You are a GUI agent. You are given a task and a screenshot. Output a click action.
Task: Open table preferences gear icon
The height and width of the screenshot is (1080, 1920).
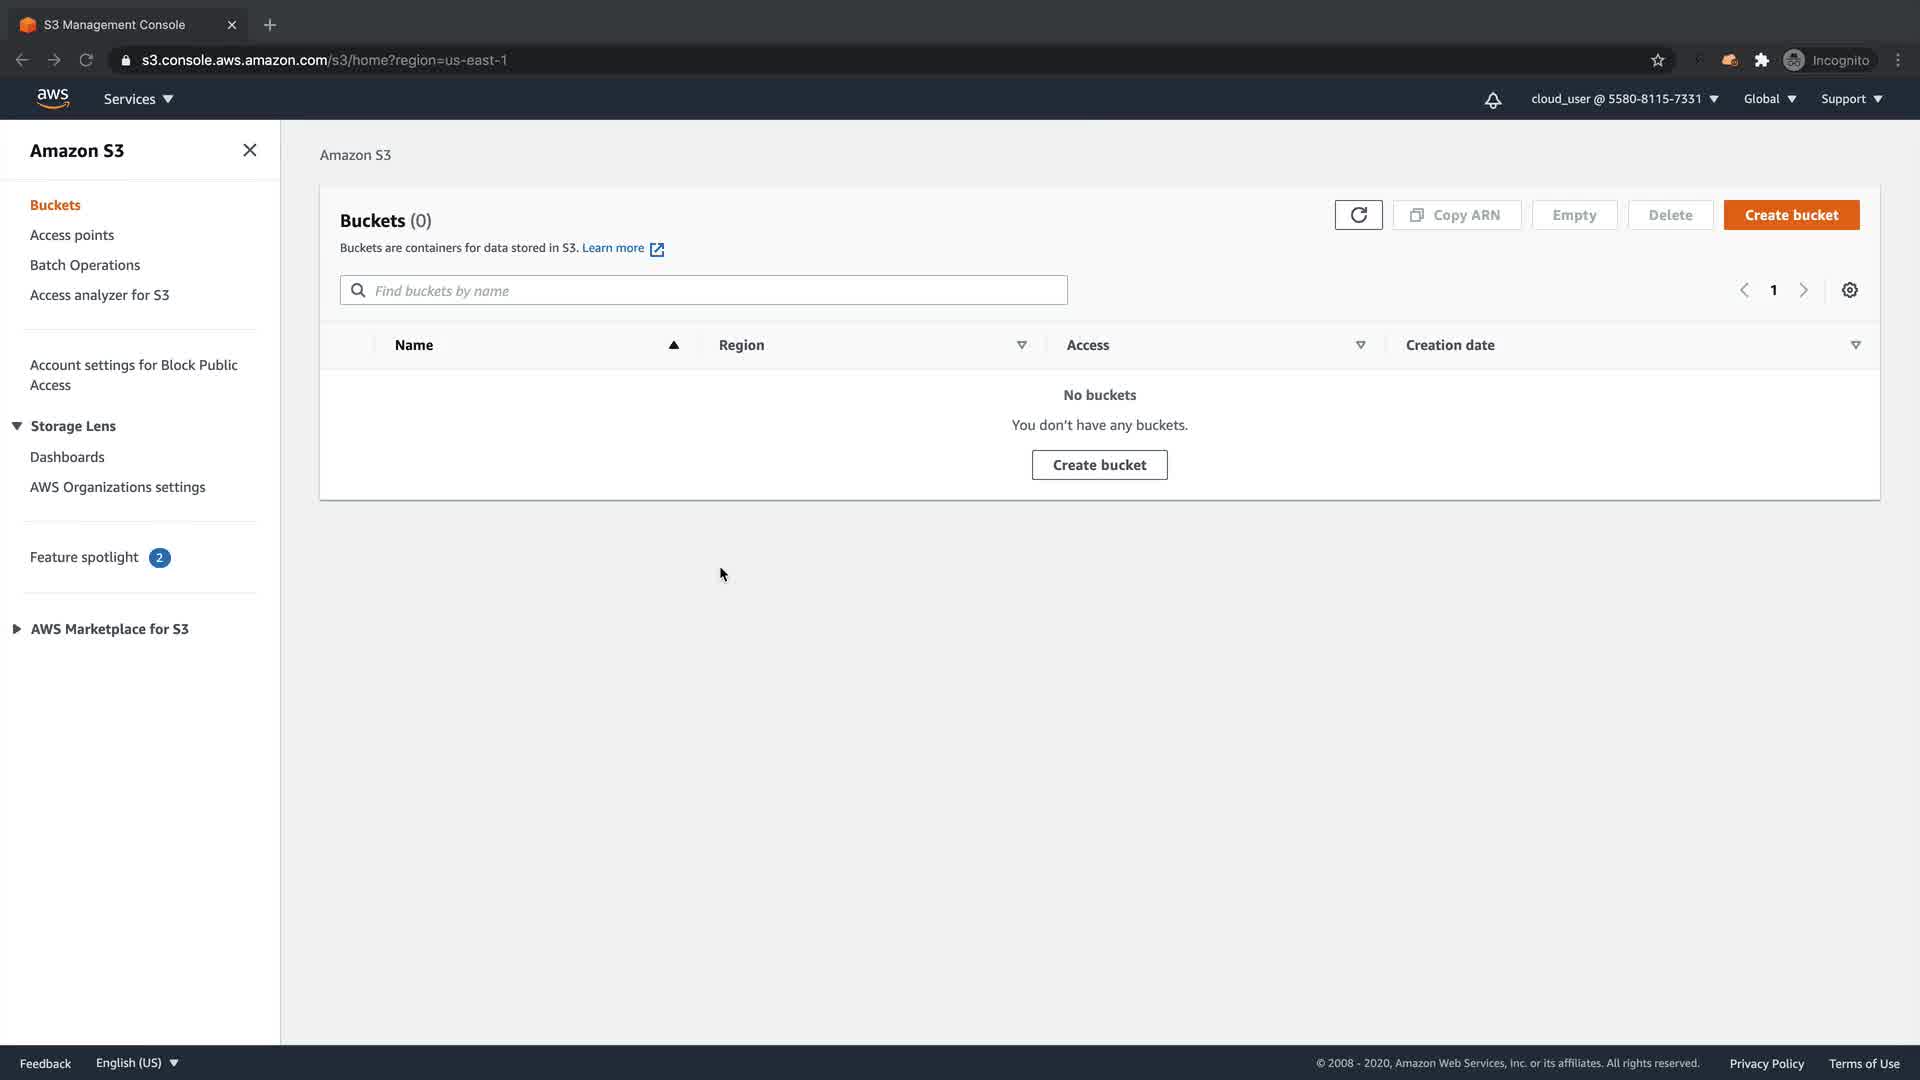pyautogui.click(x=1850, y=290)
